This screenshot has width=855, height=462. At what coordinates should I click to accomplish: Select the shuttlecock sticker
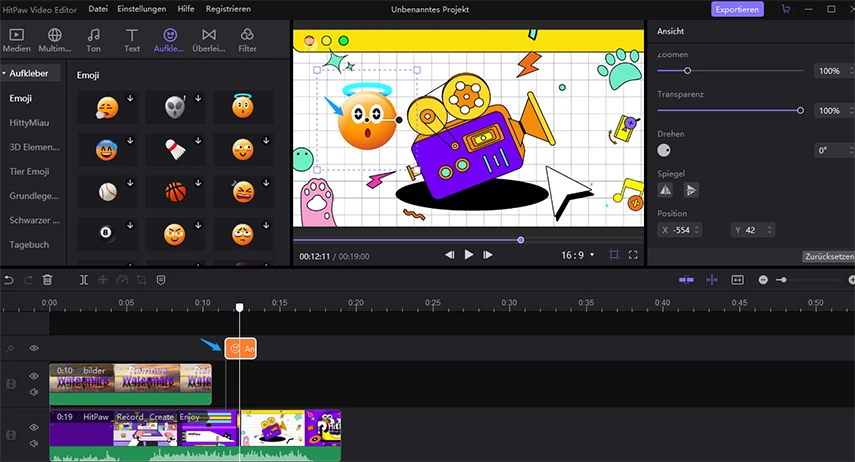click(175, 149)
